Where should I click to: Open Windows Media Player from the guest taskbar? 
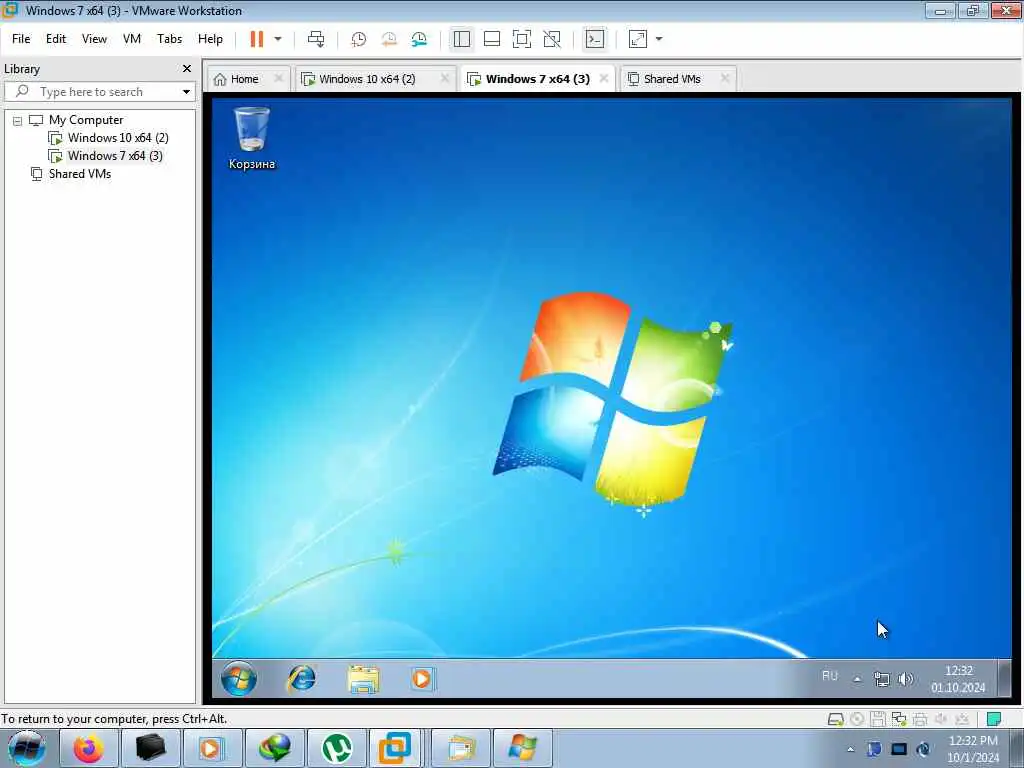(422, 679)
